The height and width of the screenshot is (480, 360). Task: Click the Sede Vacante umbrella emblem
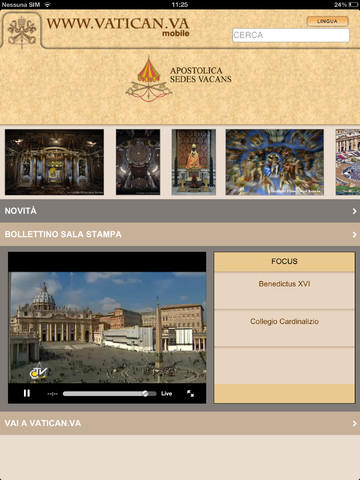(x=149, y=80)
